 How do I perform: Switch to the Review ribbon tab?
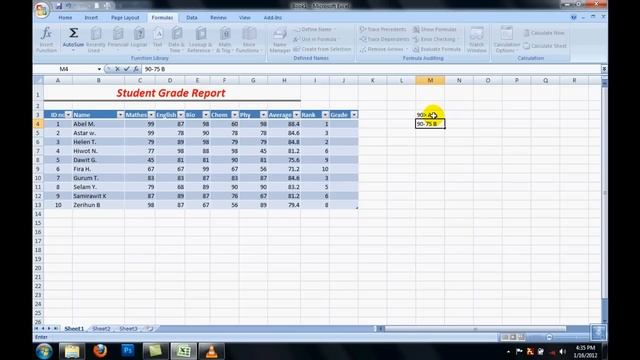pyautogui.click(x=218, y=18)
